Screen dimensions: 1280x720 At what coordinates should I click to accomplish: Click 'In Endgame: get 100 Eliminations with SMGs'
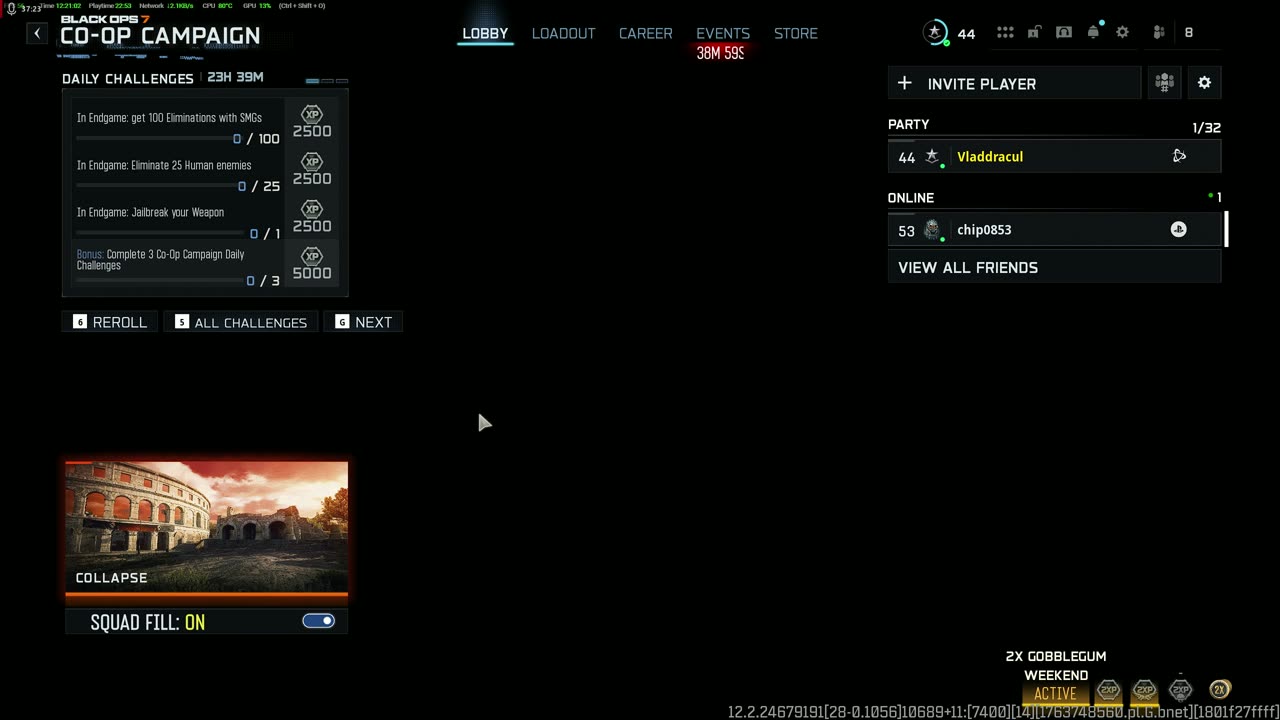[169, 117]
